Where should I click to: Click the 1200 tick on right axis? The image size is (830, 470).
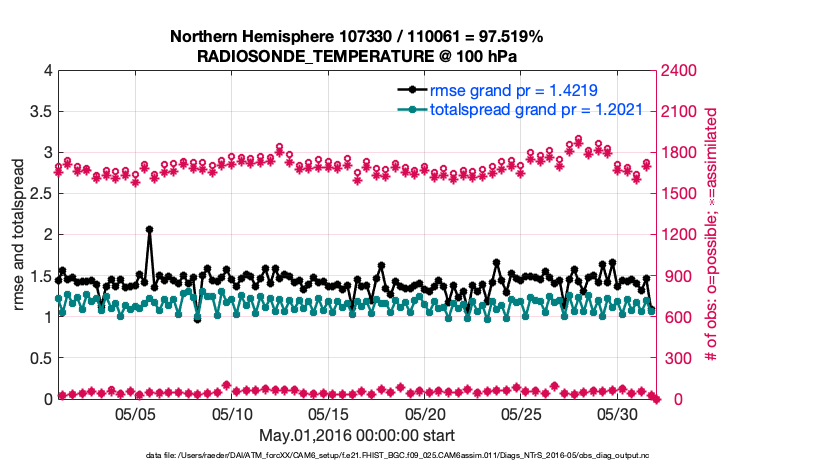[679, 235]
